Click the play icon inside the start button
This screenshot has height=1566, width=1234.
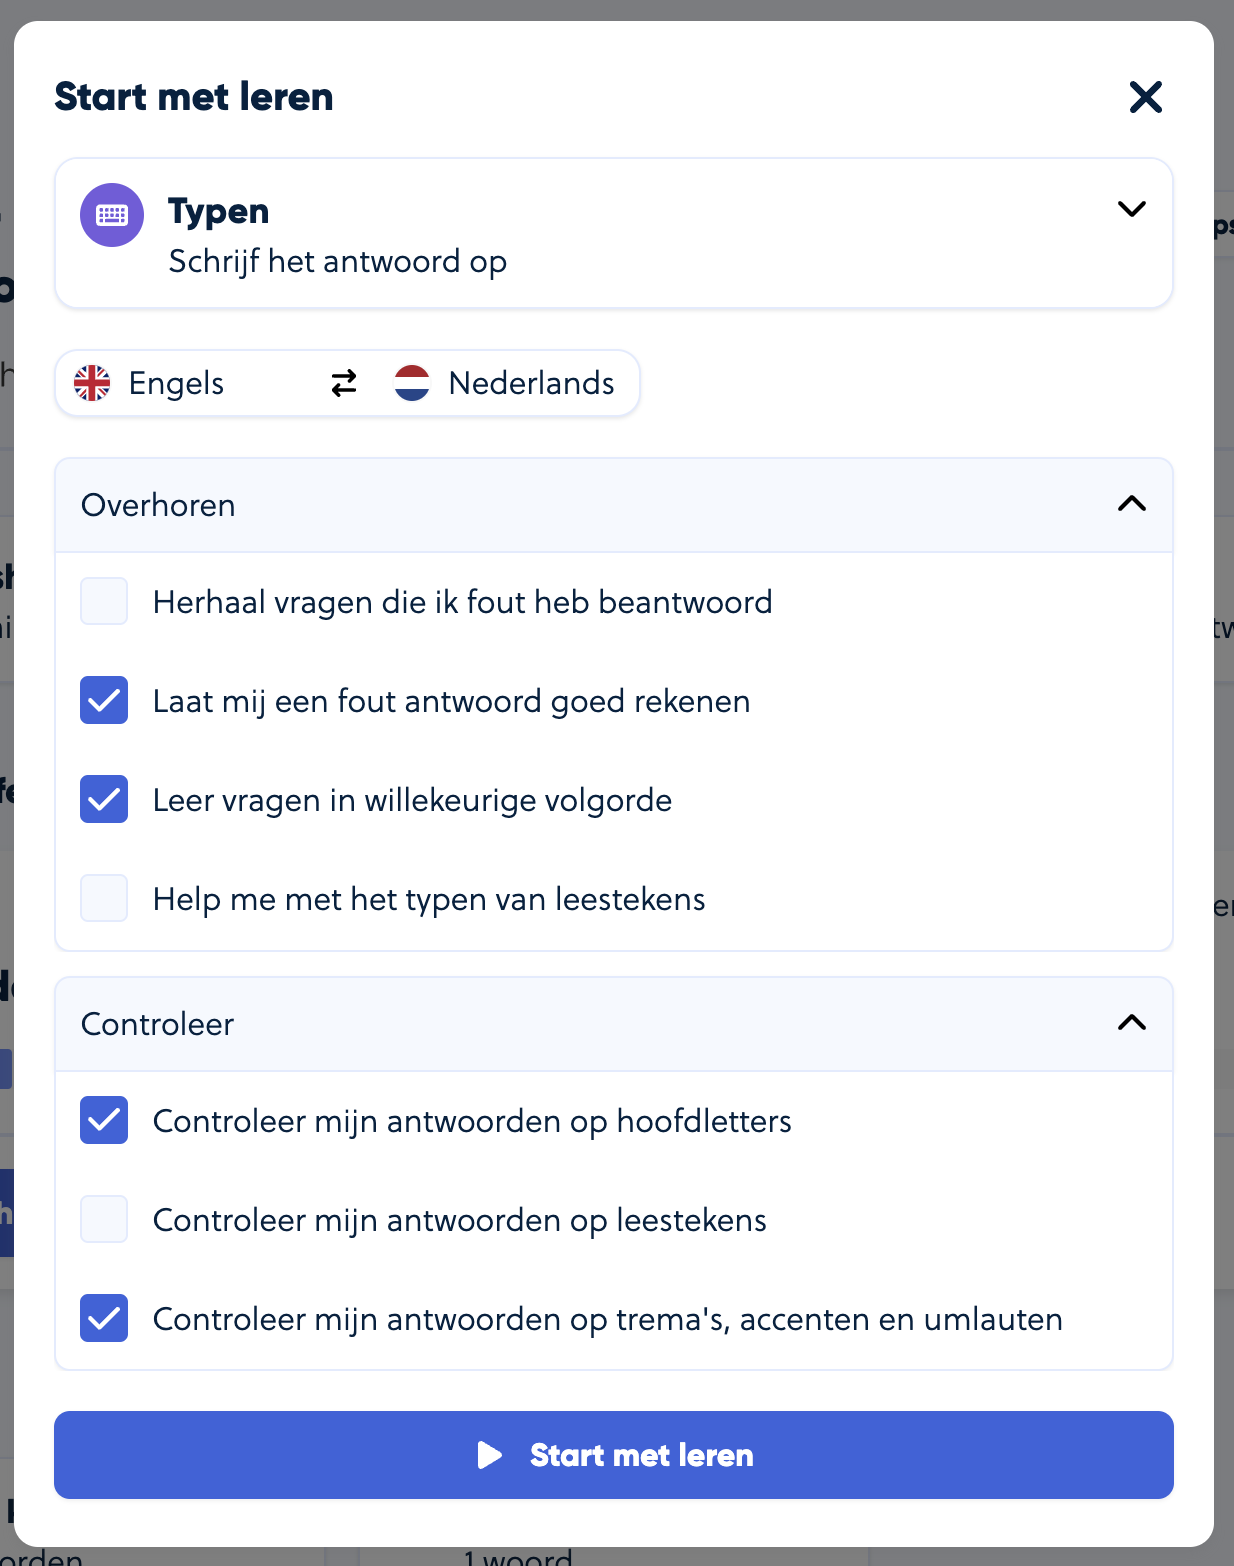click(491, 1456)
